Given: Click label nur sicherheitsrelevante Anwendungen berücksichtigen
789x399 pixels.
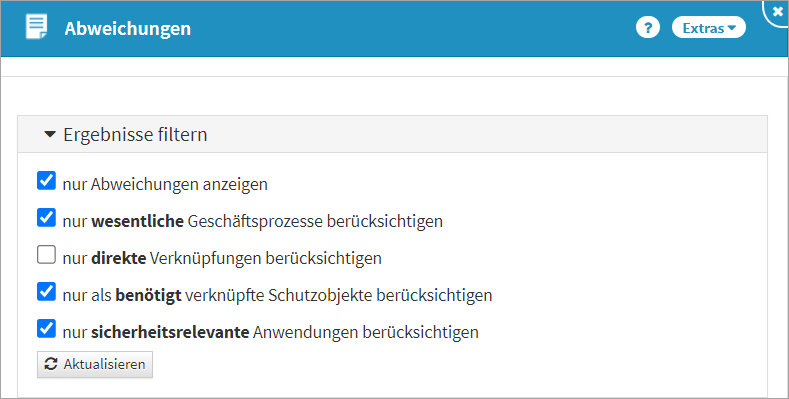Looking at the screenshot, I should point(270,332).
